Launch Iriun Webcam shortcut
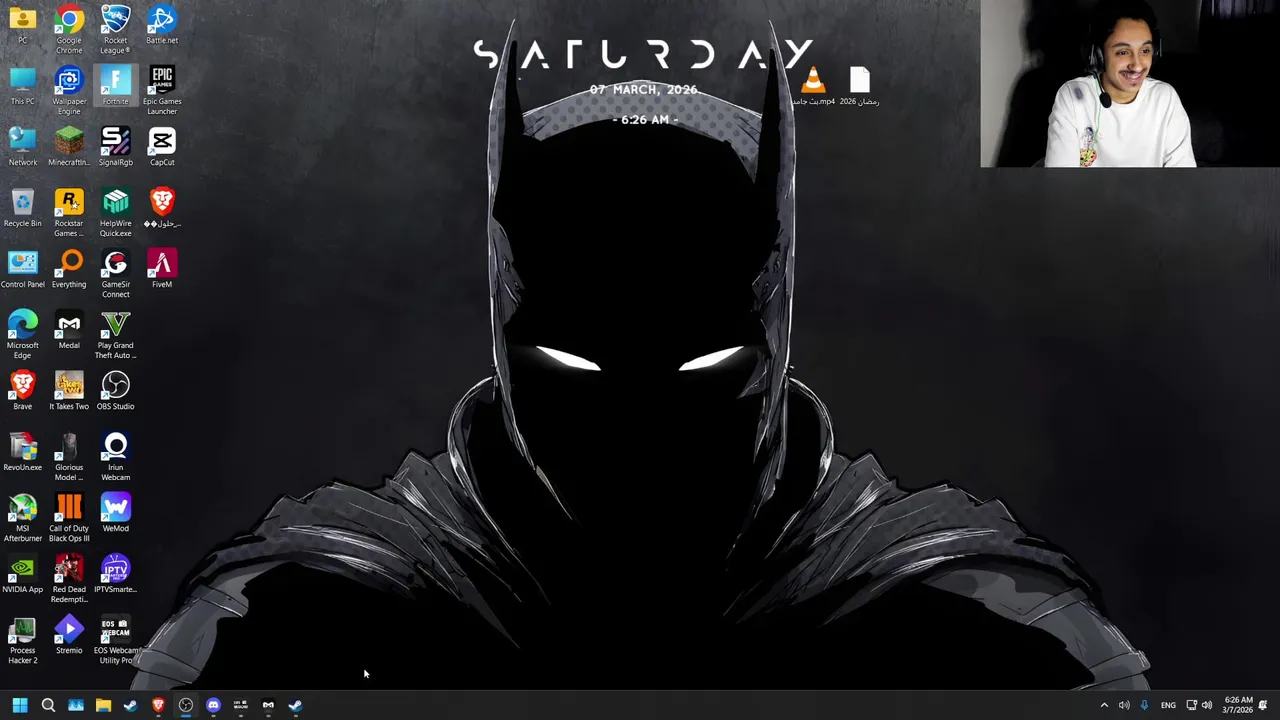Screen dimensions: 1280x720 point(115,457)
